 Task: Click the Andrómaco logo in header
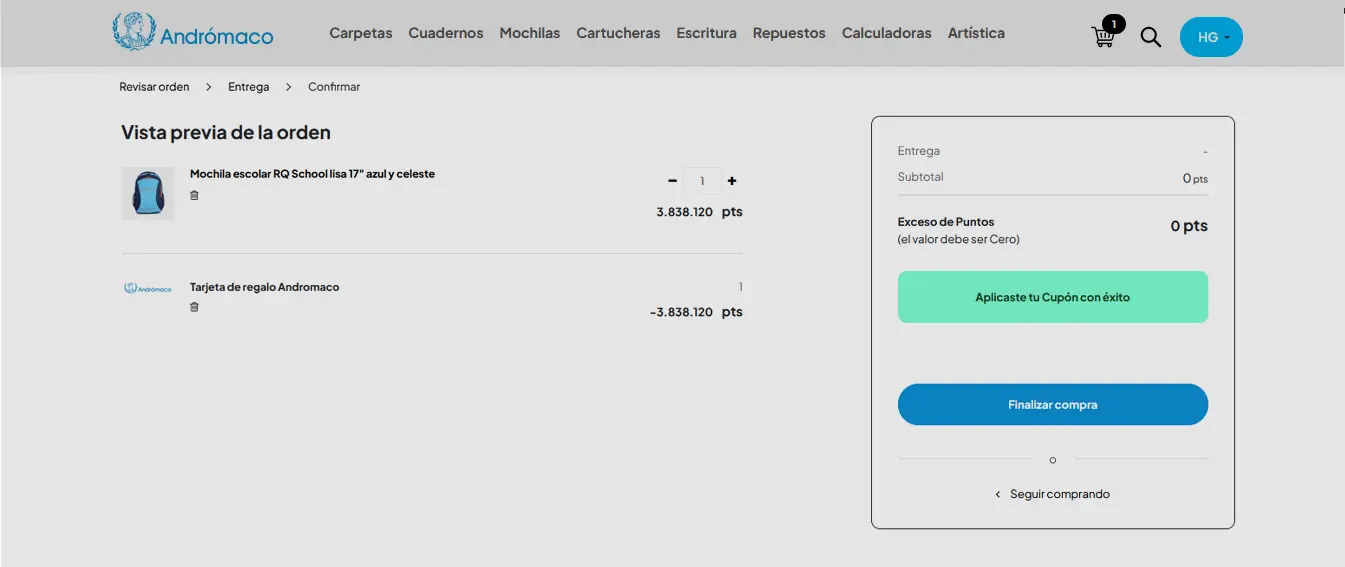(x=193, y=33)
